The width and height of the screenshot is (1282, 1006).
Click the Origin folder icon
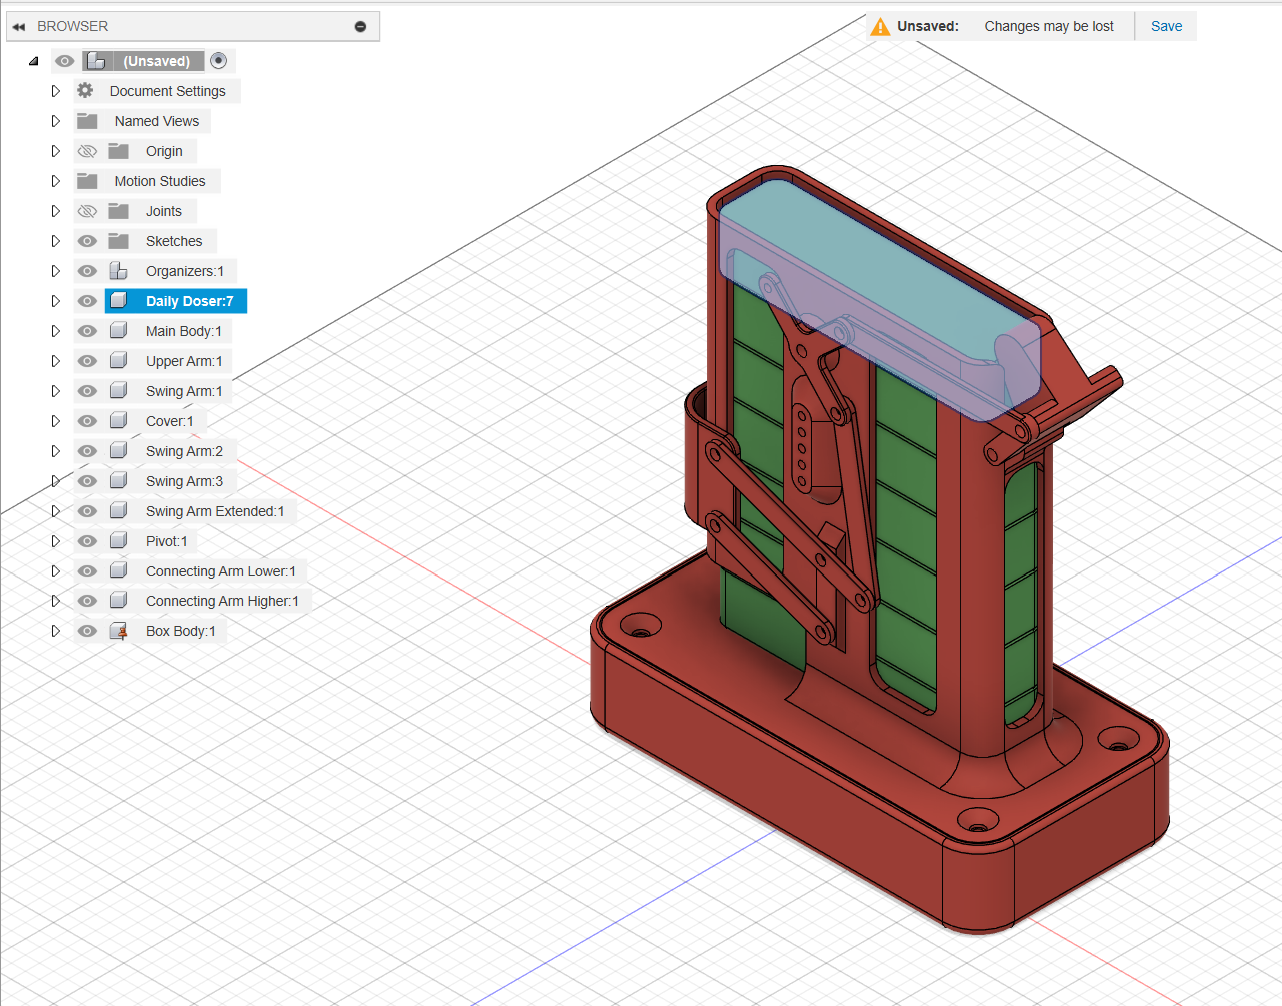[119, 151]
